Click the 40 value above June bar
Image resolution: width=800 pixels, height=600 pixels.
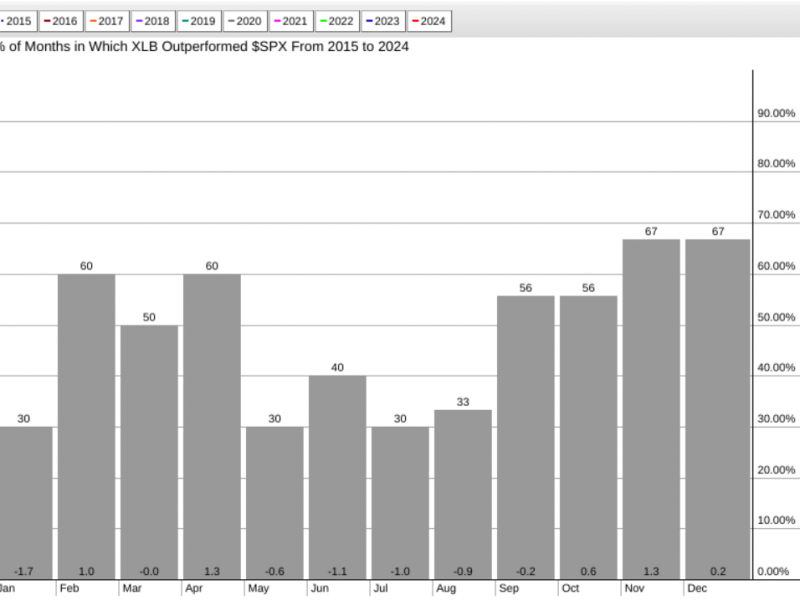(x=337, y=367)
